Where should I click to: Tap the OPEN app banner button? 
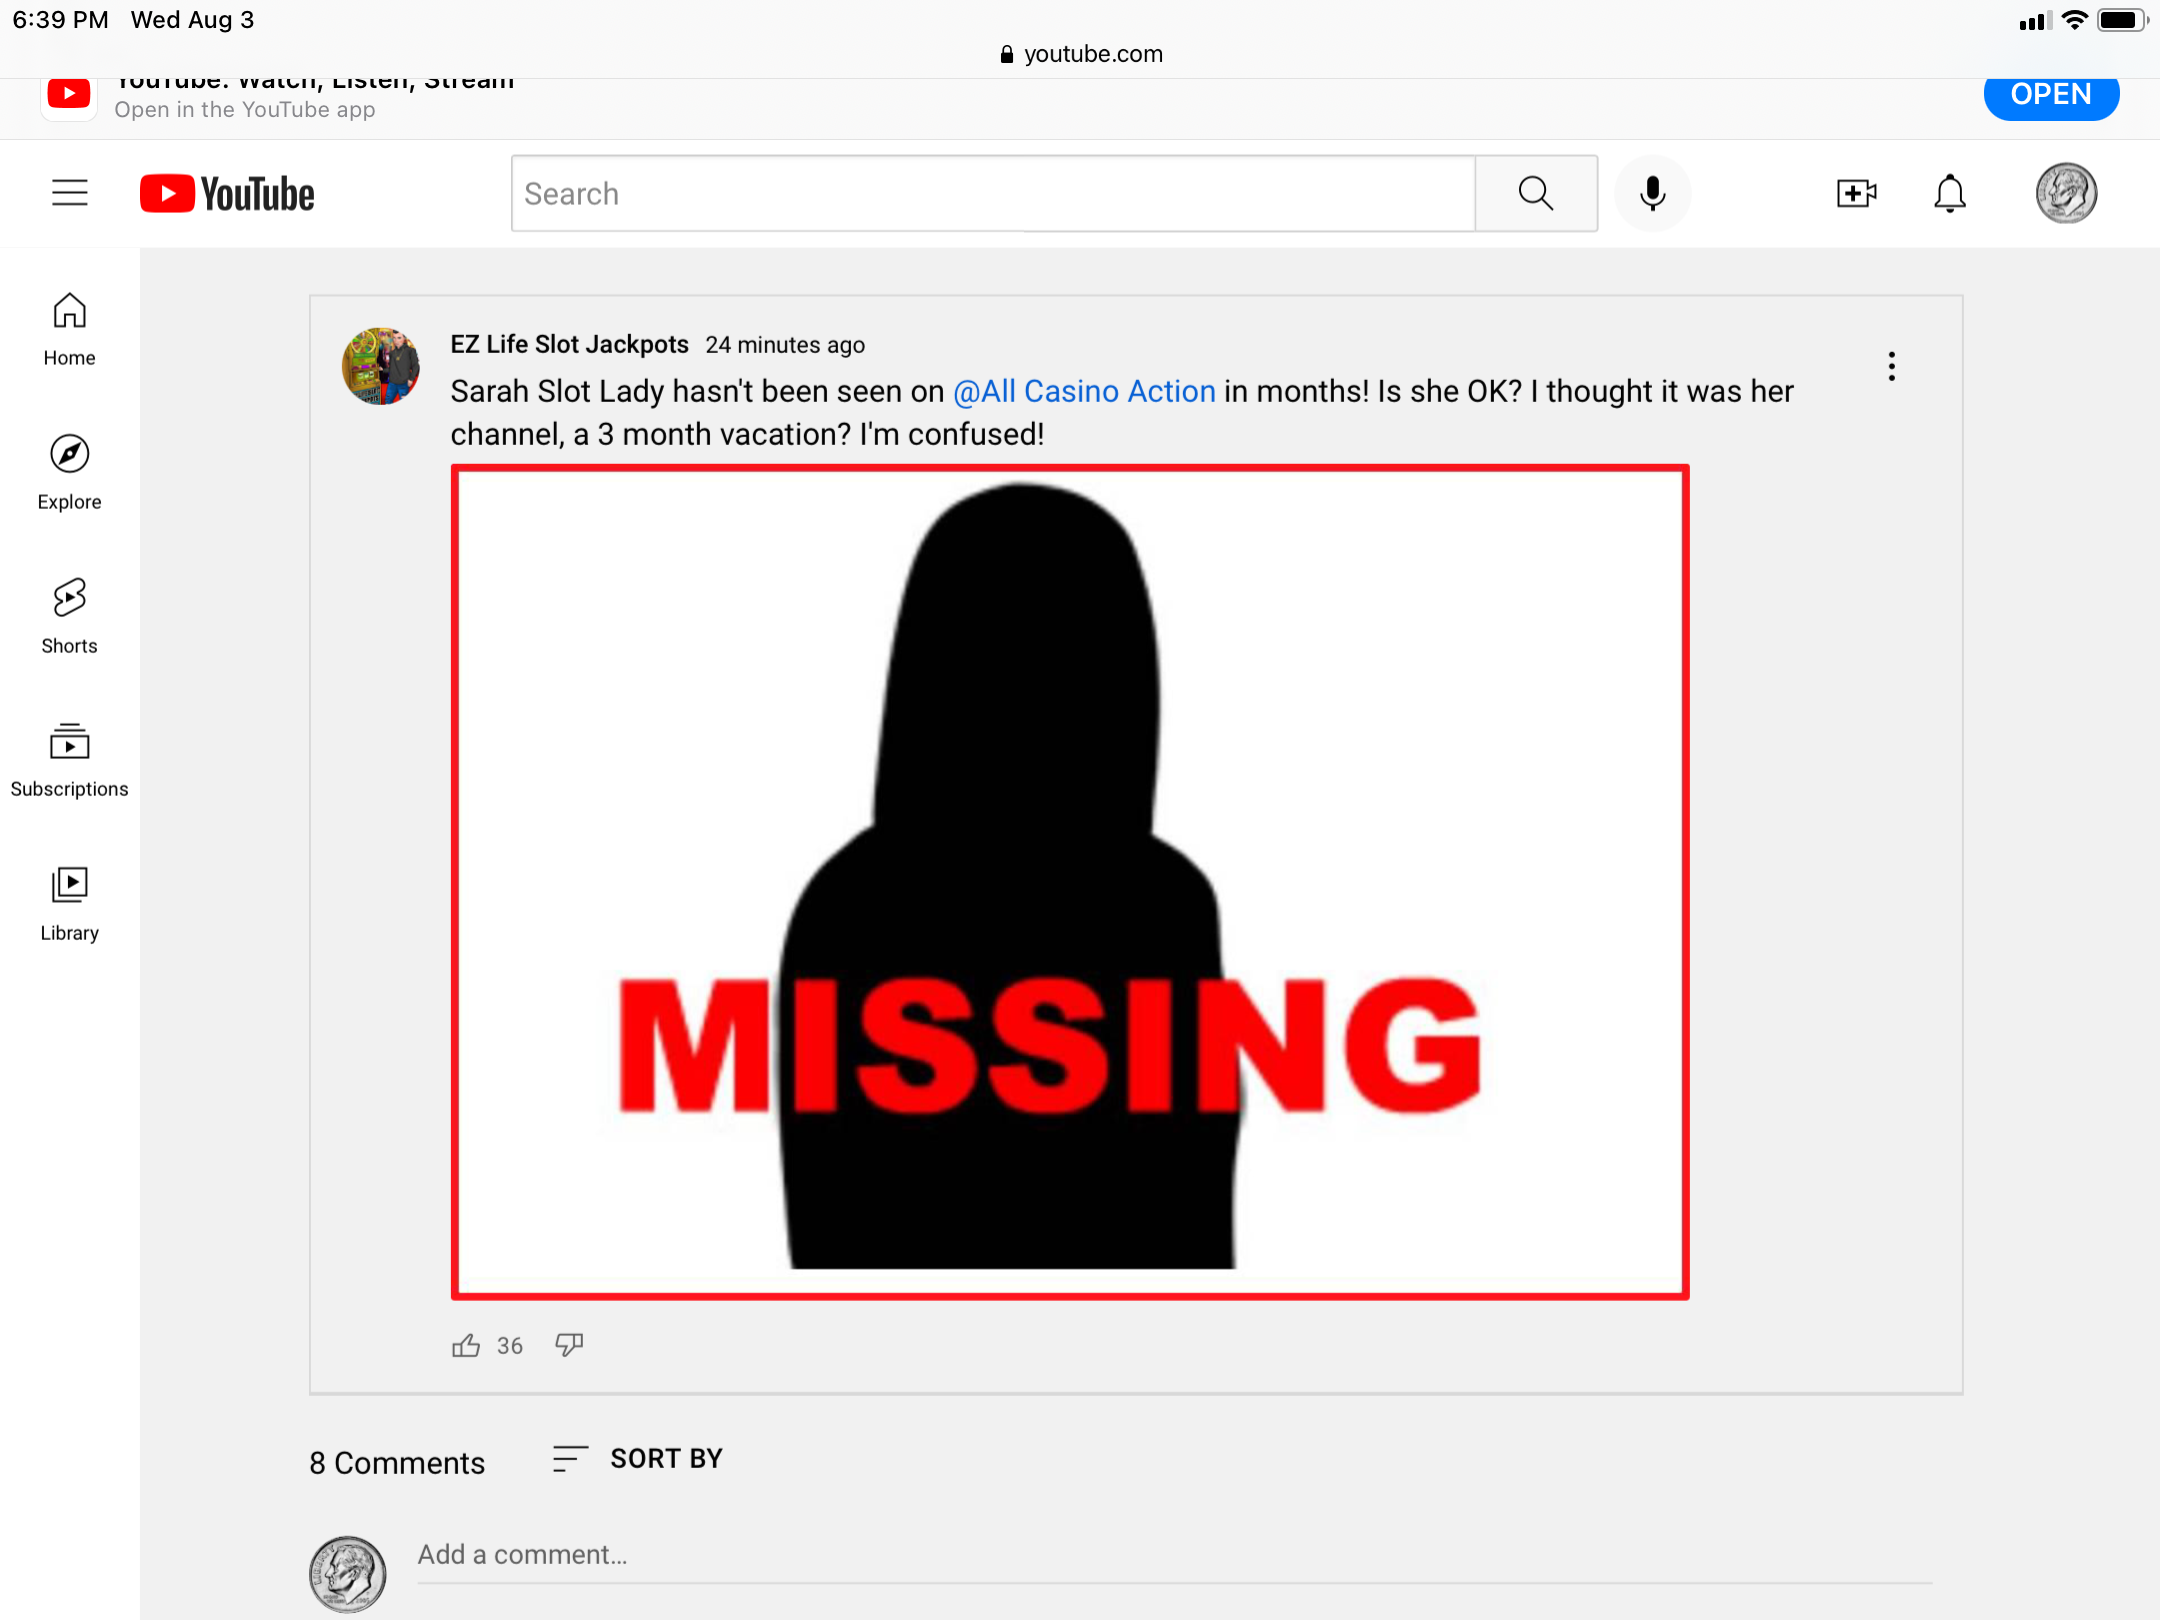2050,95
